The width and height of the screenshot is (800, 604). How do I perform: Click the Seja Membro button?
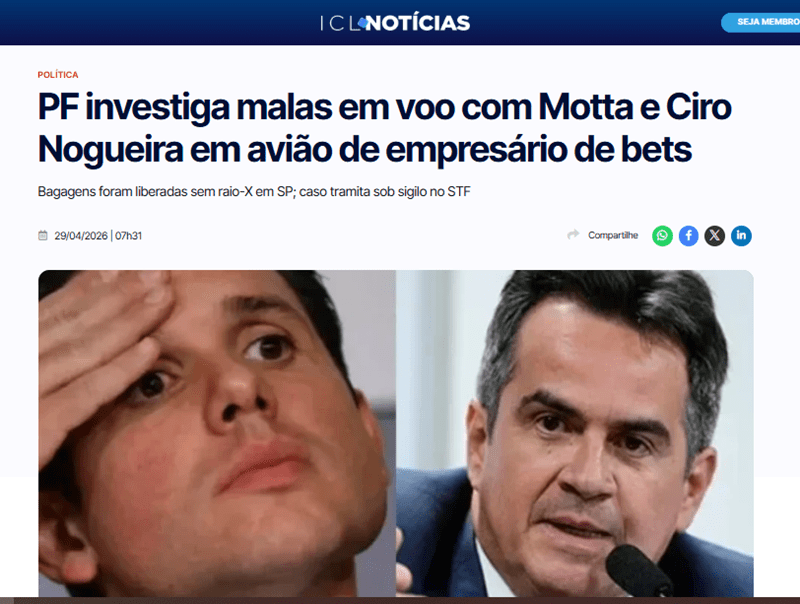pos(761,22)
